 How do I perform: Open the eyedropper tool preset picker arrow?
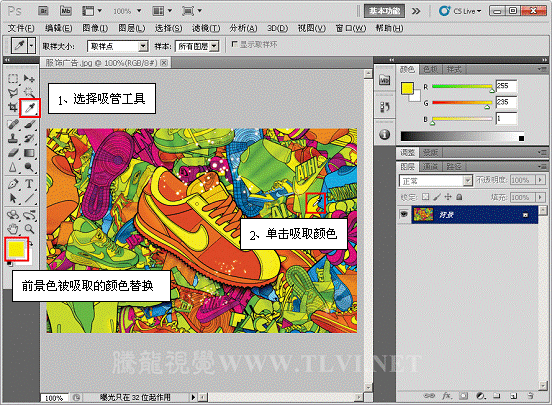32,46
